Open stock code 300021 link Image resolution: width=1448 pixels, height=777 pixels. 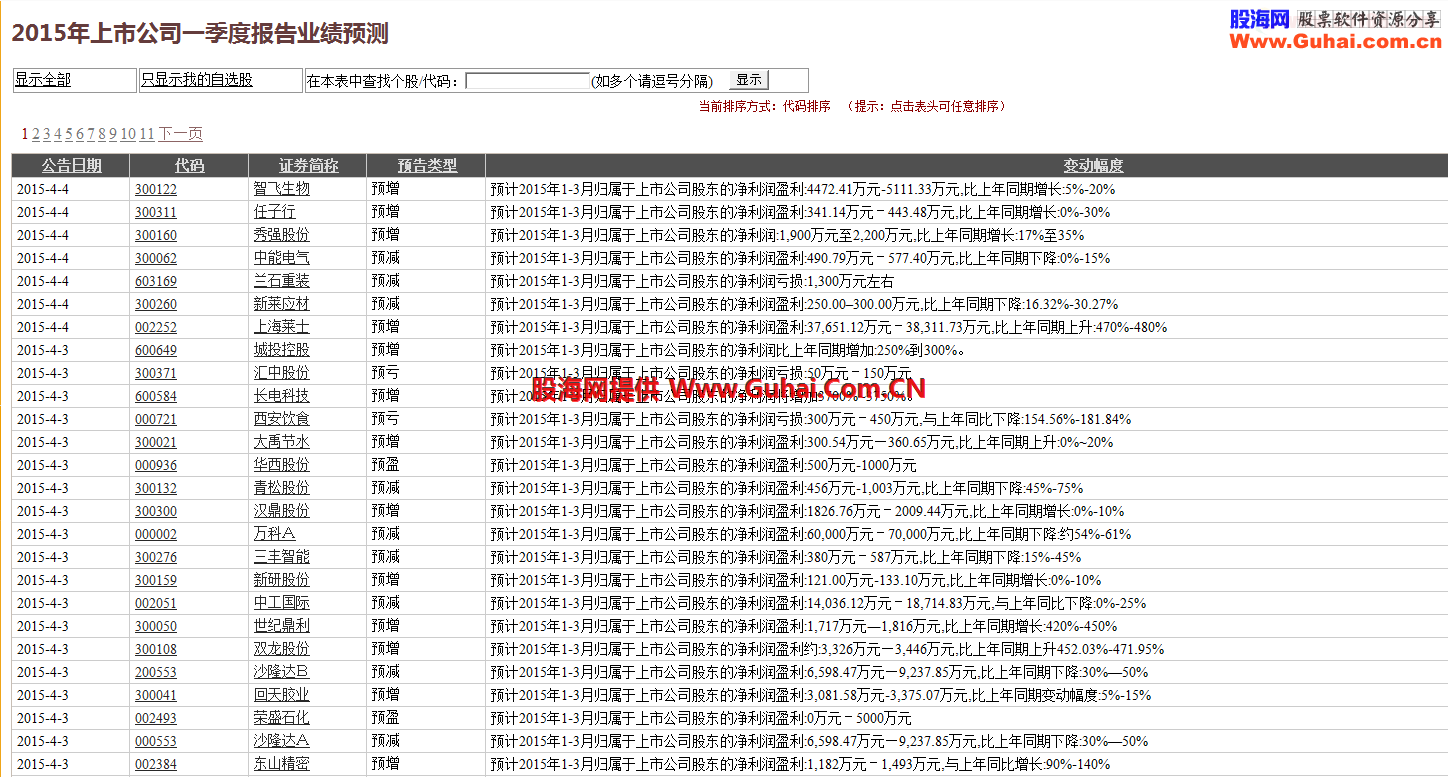(156, 442)
